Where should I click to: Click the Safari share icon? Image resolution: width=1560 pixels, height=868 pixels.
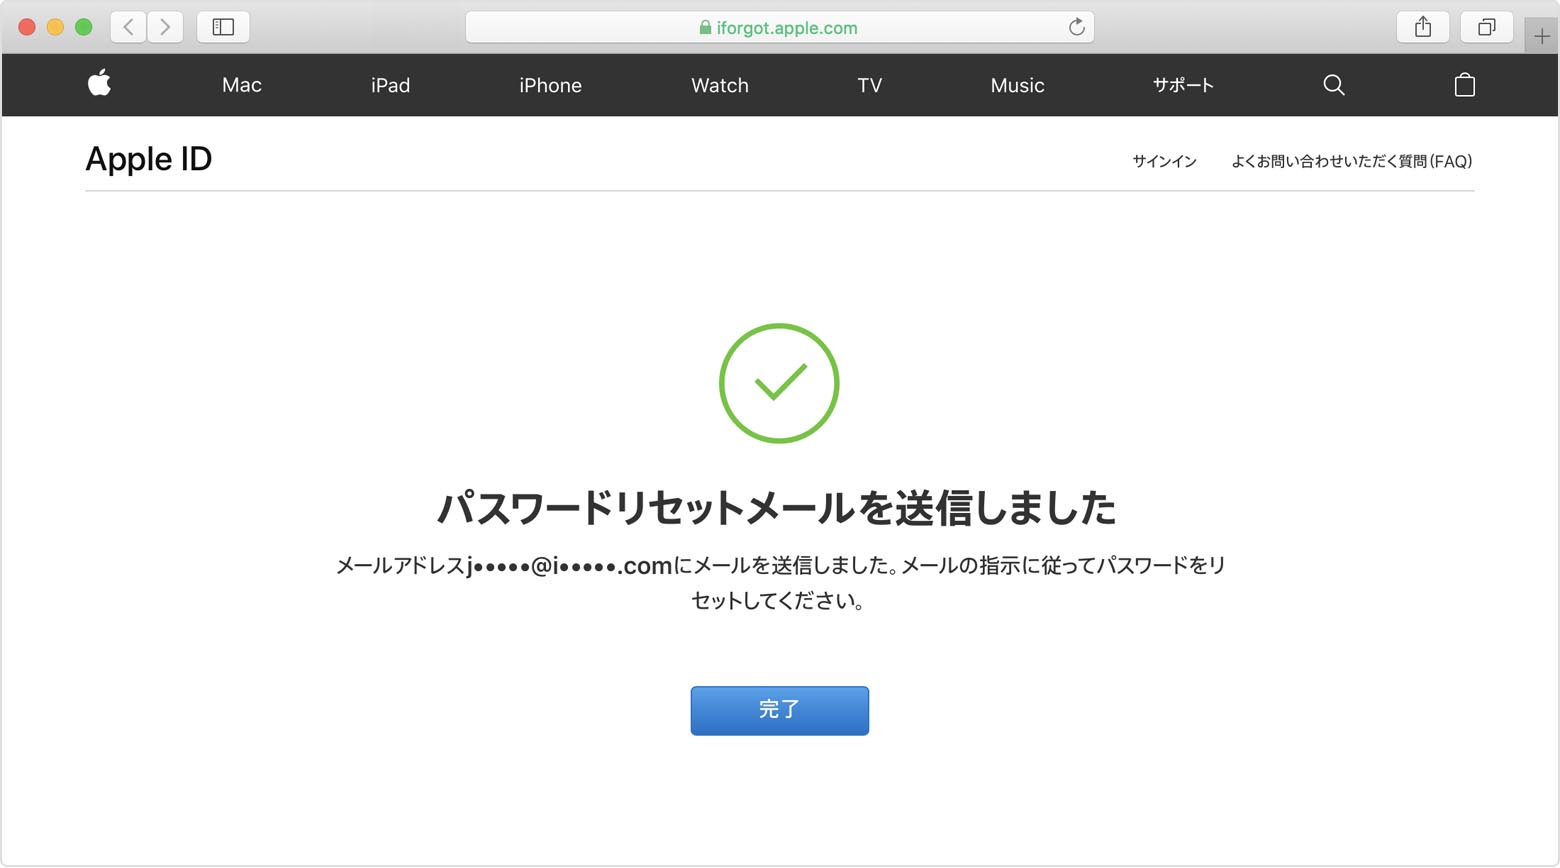click(1423, 27)
